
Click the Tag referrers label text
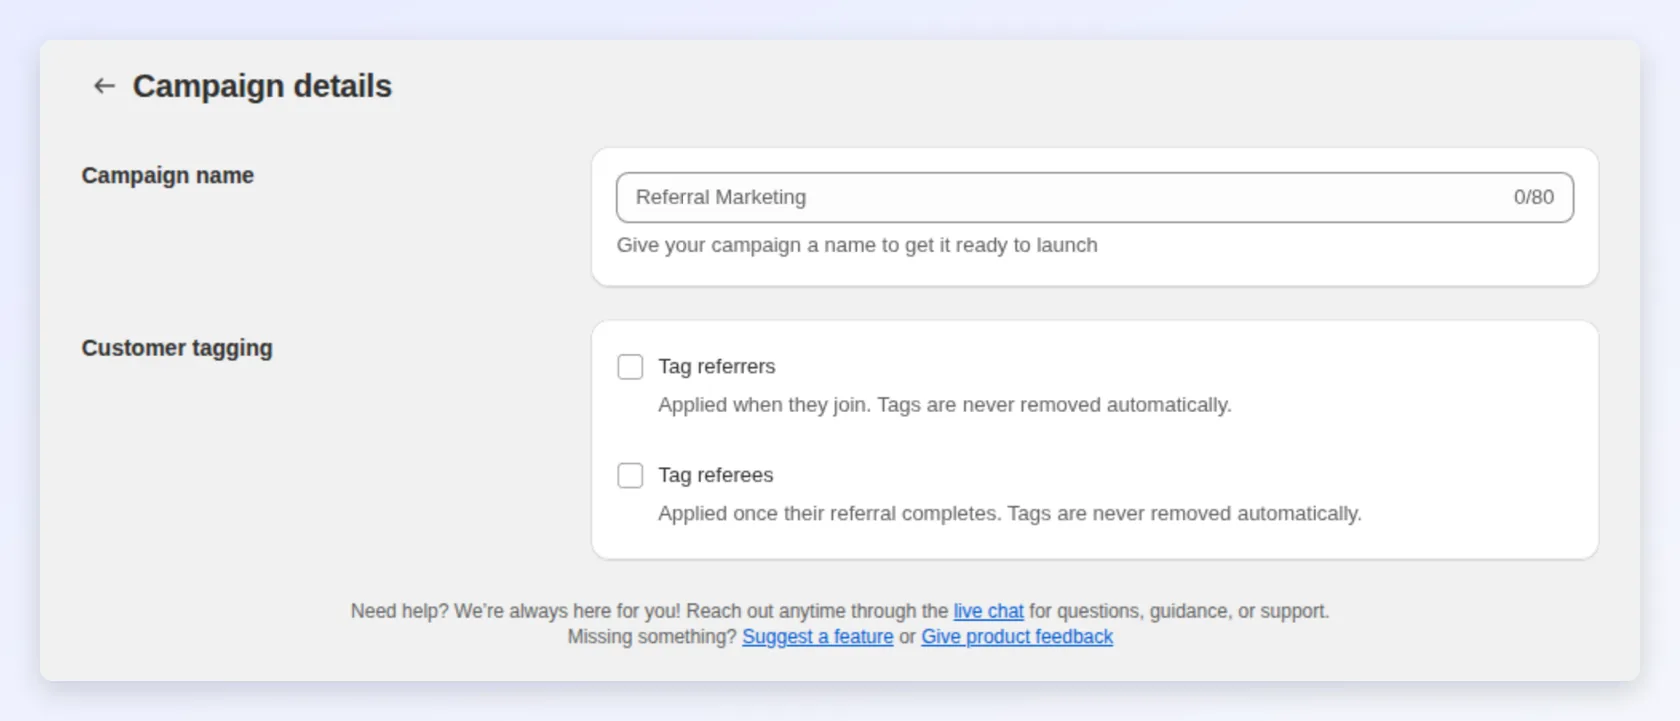716,367
